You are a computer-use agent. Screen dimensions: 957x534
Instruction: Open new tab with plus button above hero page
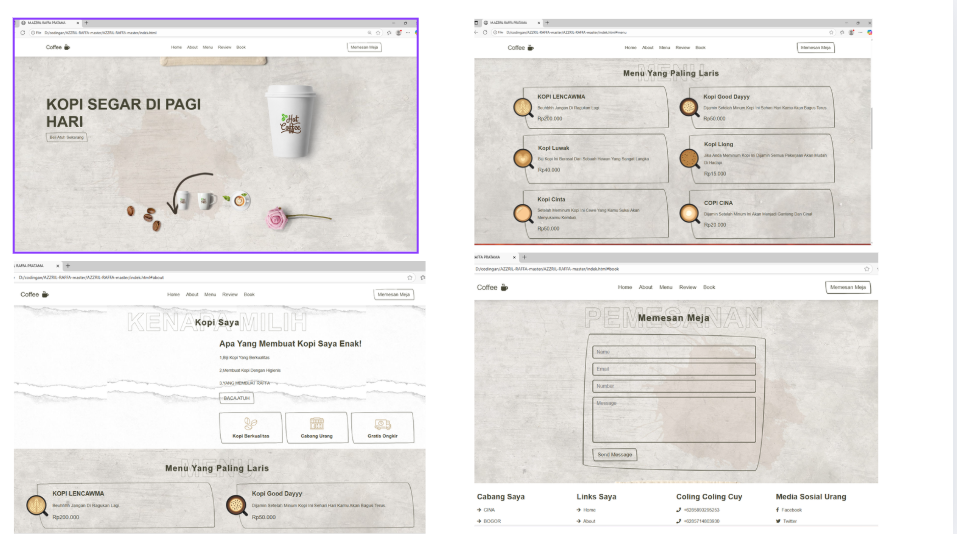point(87,22)
